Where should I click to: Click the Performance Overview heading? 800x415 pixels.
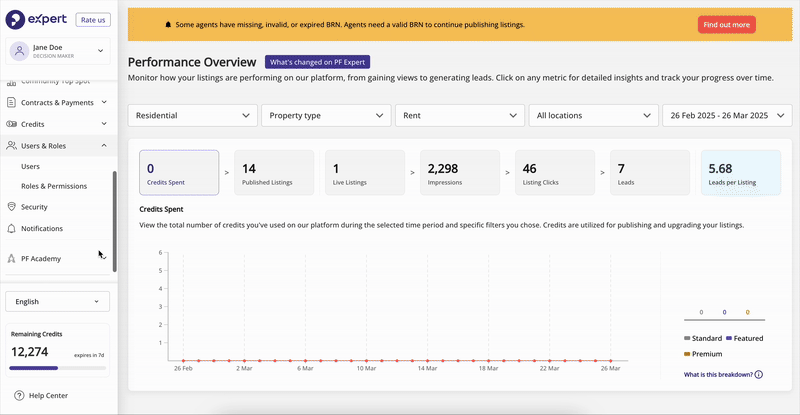192,62
